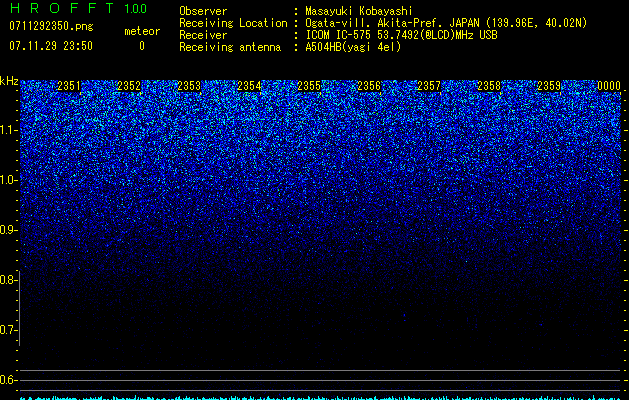The height and width of the screenshot is (400, 629).
Task: Click the 2352 time marker
Action: 129,86
